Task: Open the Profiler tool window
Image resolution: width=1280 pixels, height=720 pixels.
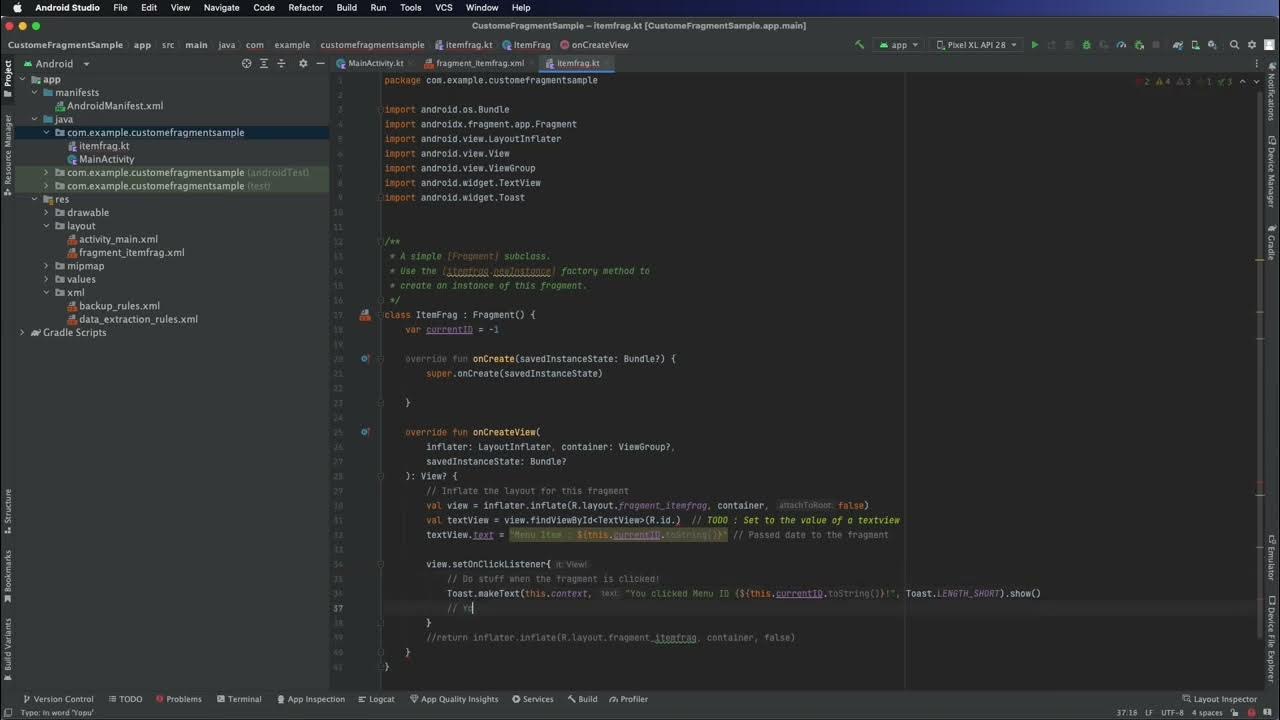Action: [628, 699]
